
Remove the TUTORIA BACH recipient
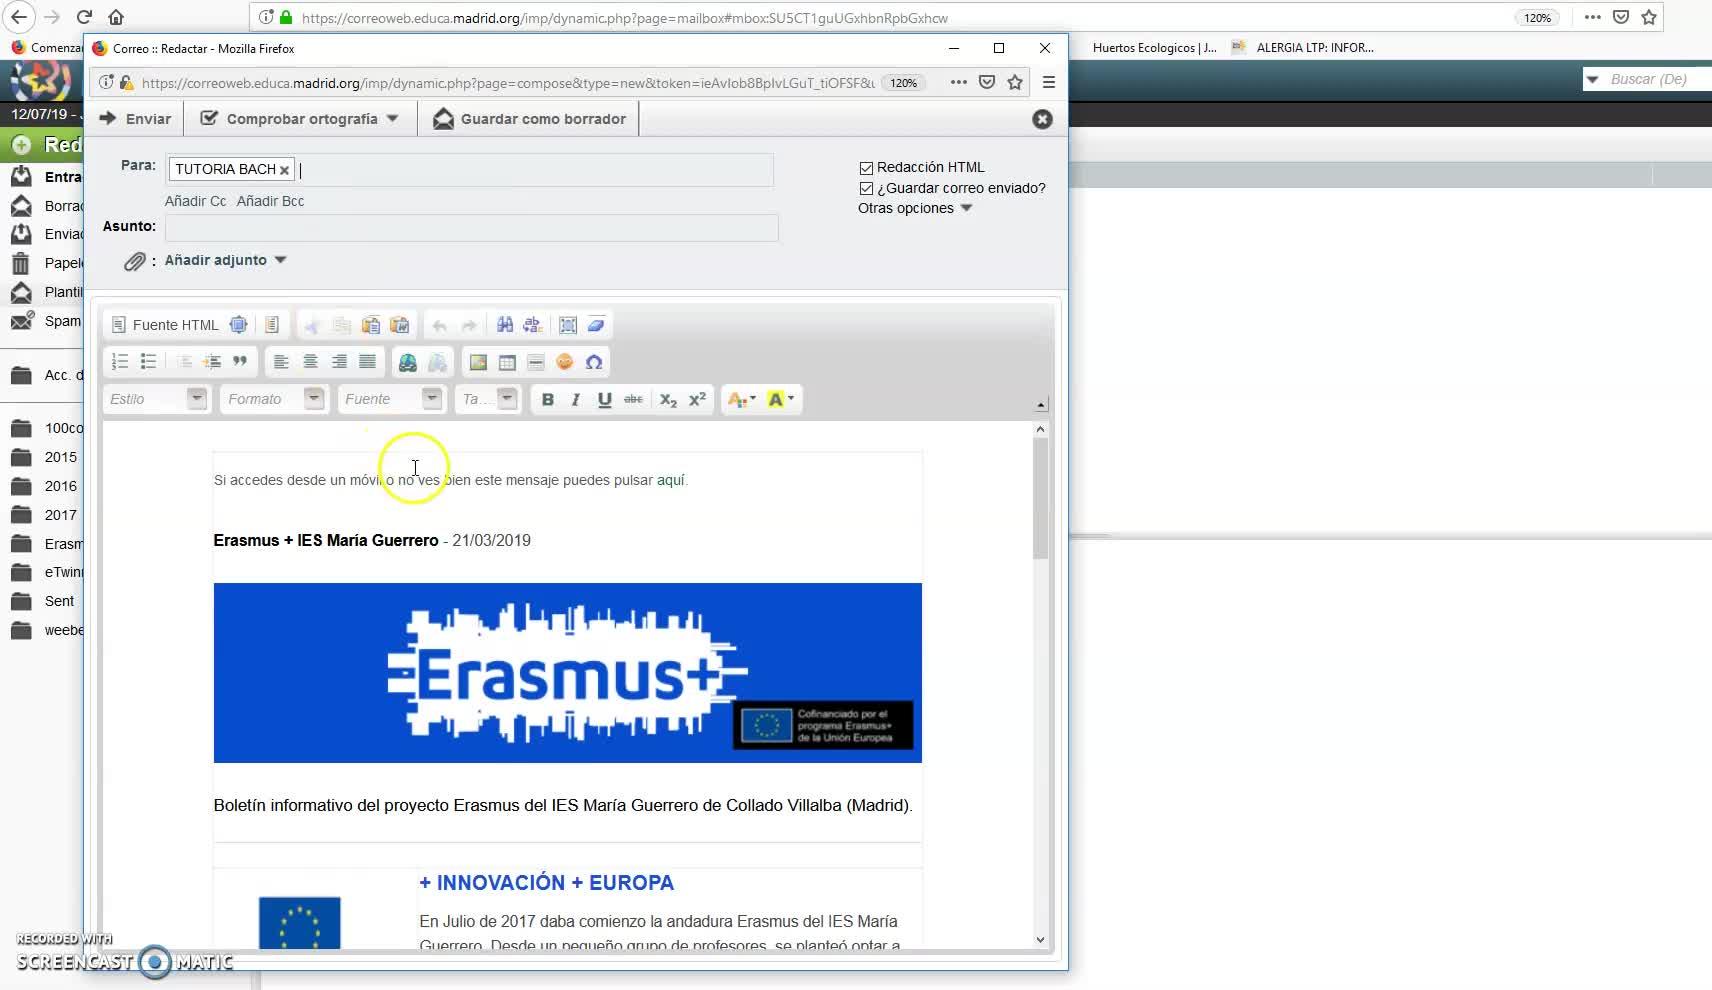284,170
